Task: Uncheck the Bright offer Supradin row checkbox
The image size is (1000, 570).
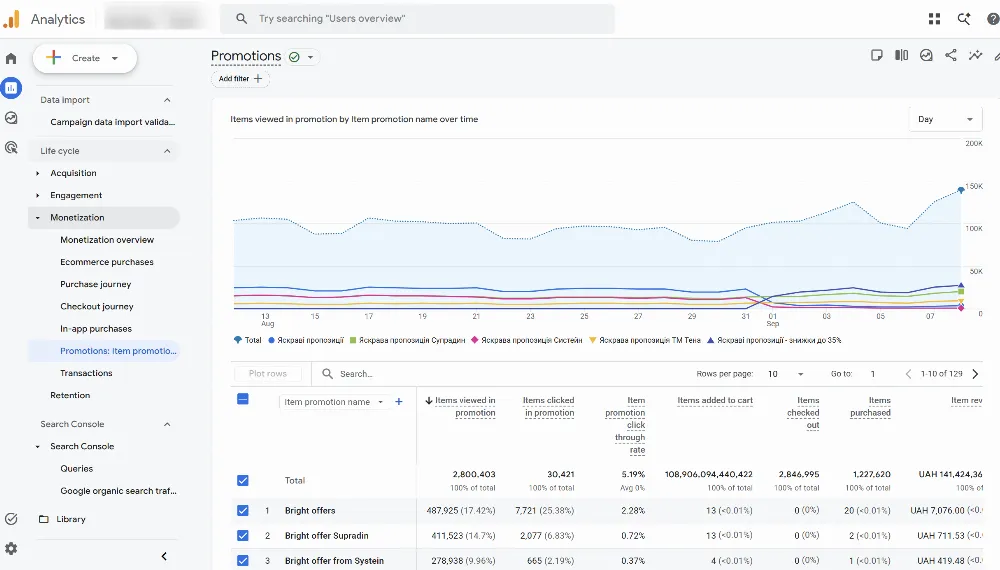Action: click(242, 536)
